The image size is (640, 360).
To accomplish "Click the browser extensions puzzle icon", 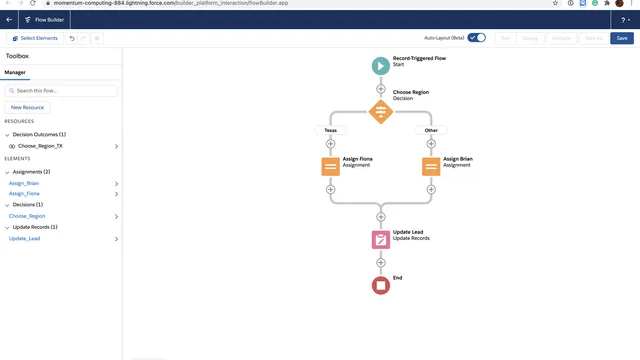I will tap(607, 3).
